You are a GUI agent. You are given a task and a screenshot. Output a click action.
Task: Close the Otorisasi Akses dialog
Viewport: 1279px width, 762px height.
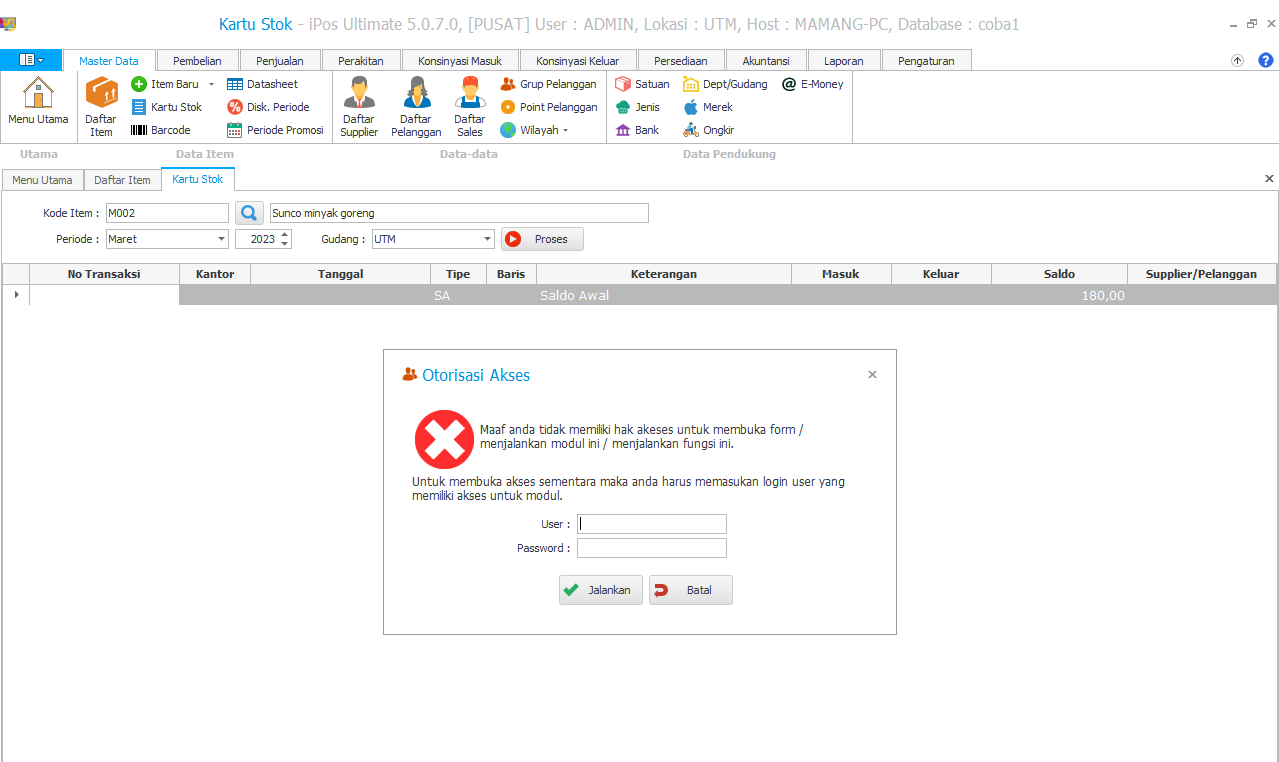(x=872, y=375)
